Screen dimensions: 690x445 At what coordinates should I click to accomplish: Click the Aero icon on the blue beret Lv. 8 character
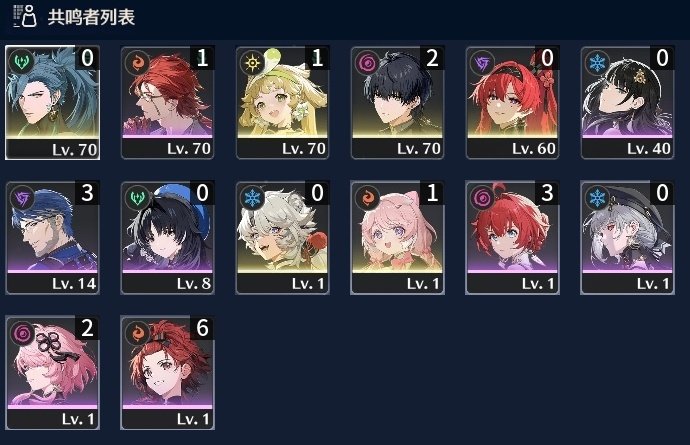click(137, 198)
